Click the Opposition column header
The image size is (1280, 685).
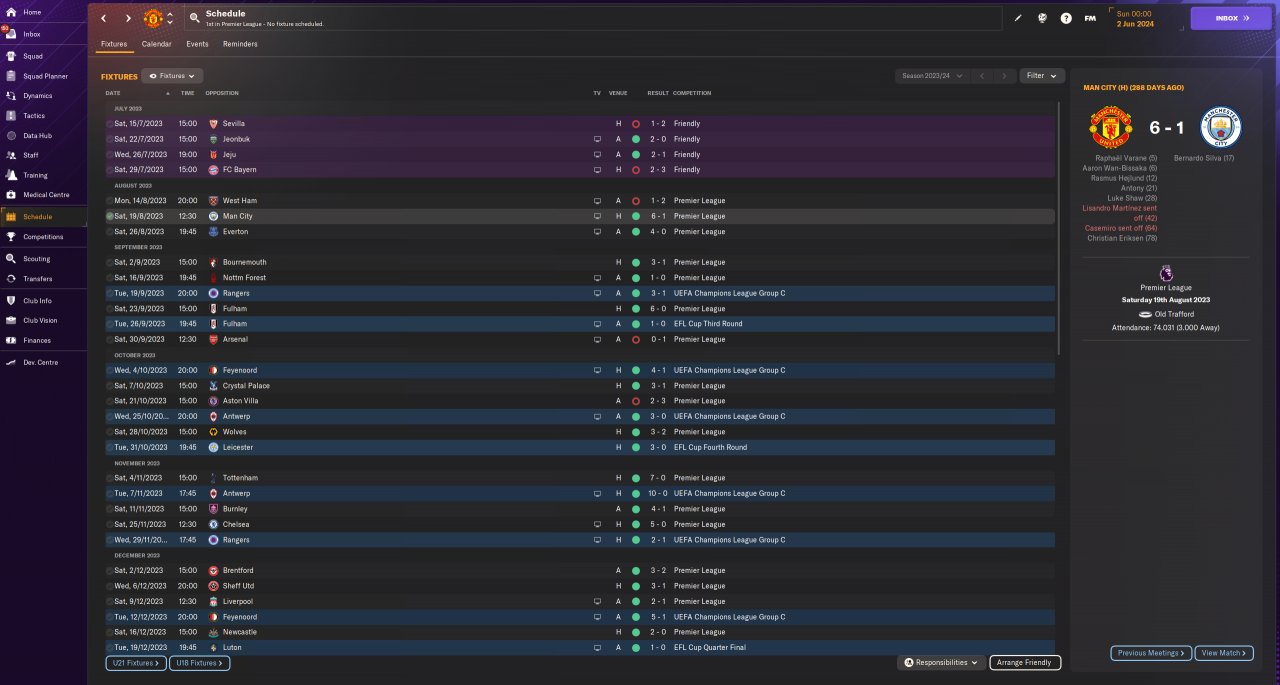point(222,93)
